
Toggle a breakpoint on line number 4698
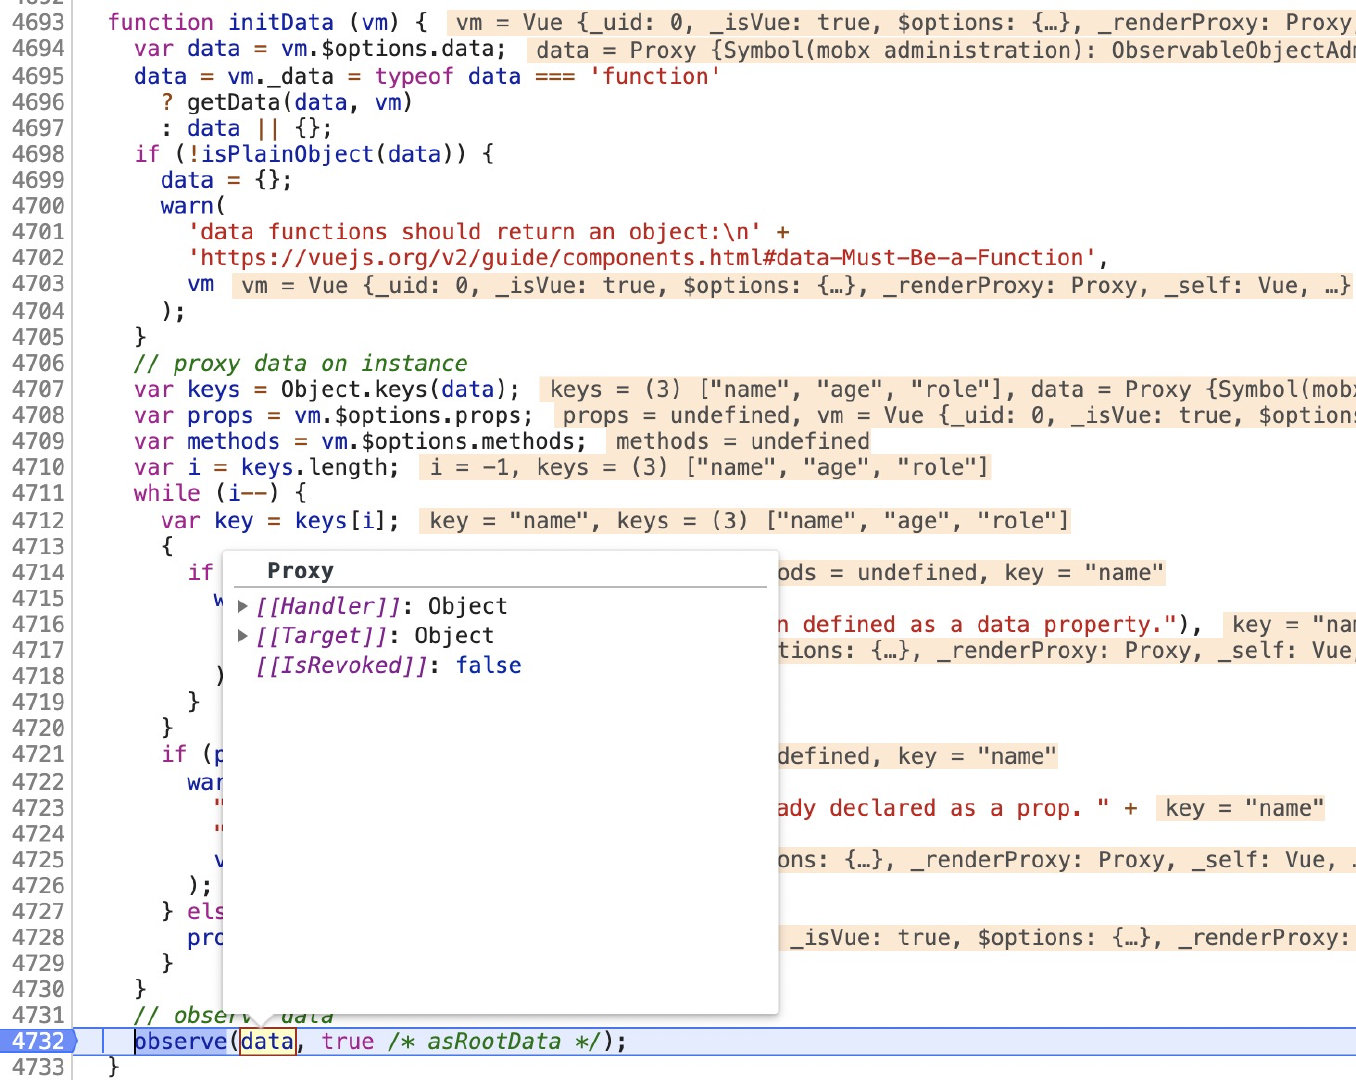37,154
